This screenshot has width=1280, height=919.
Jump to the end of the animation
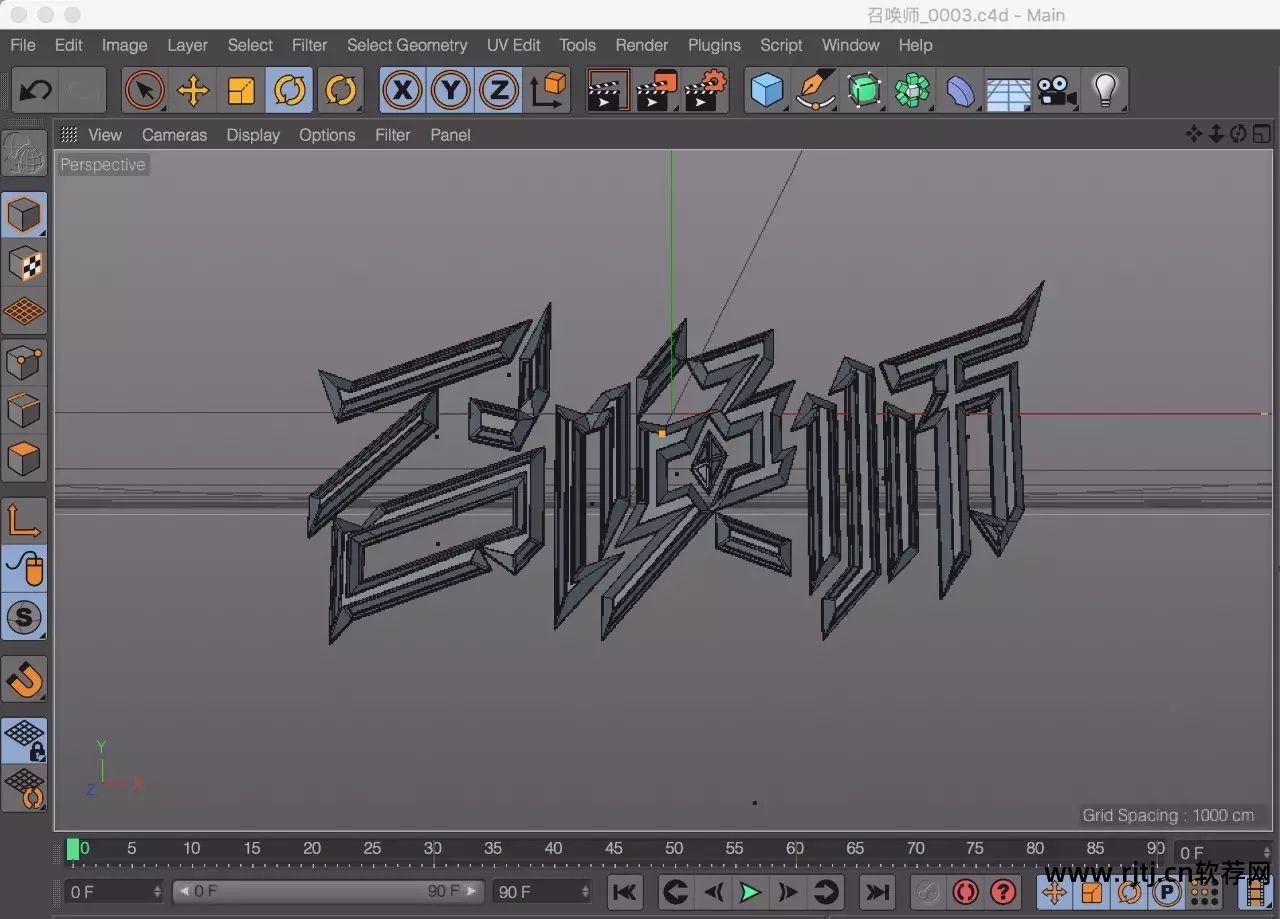point(877,891)
